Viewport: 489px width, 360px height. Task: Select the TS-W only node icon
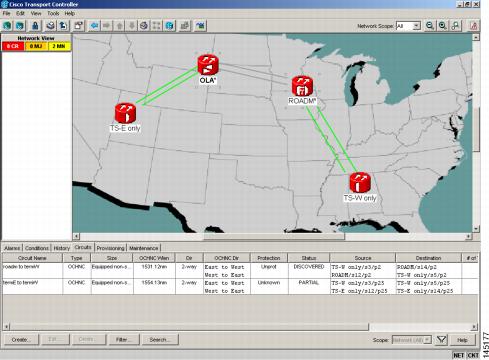point(360,182)
